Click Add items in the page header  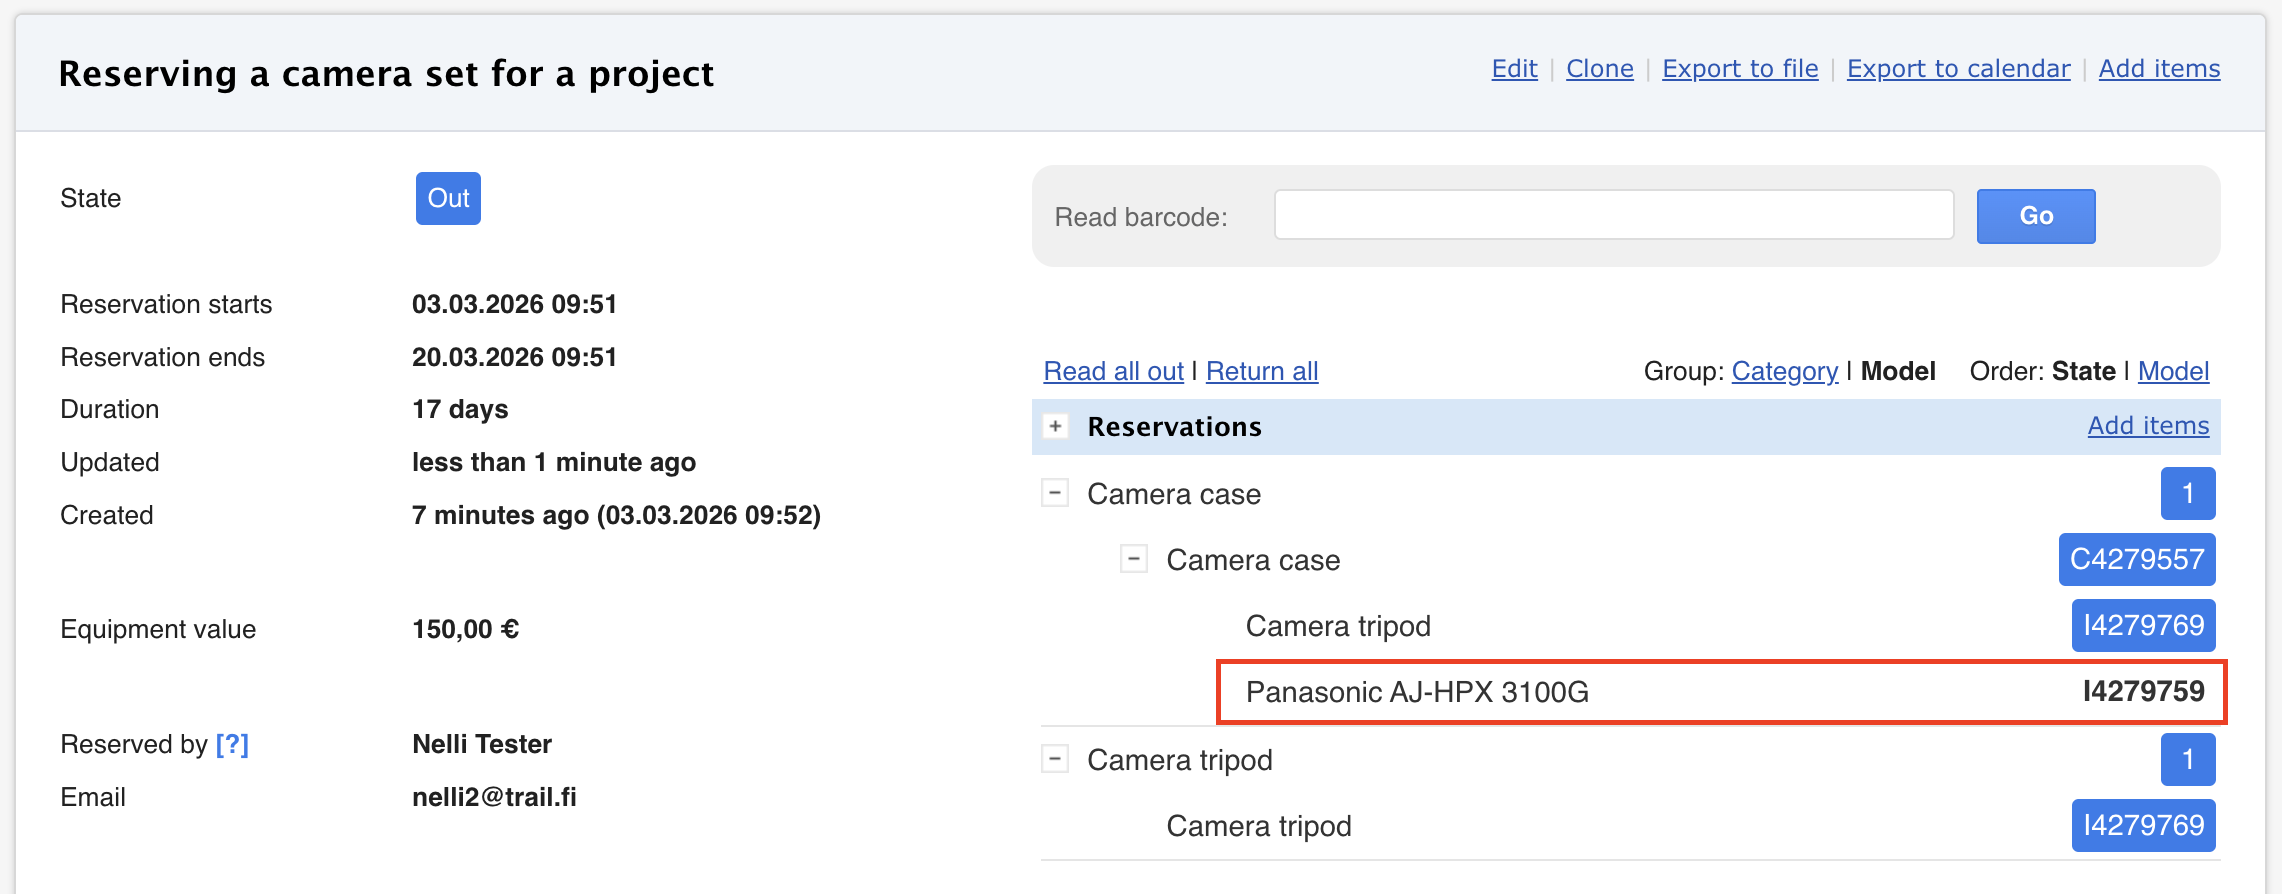point(2159,69)
